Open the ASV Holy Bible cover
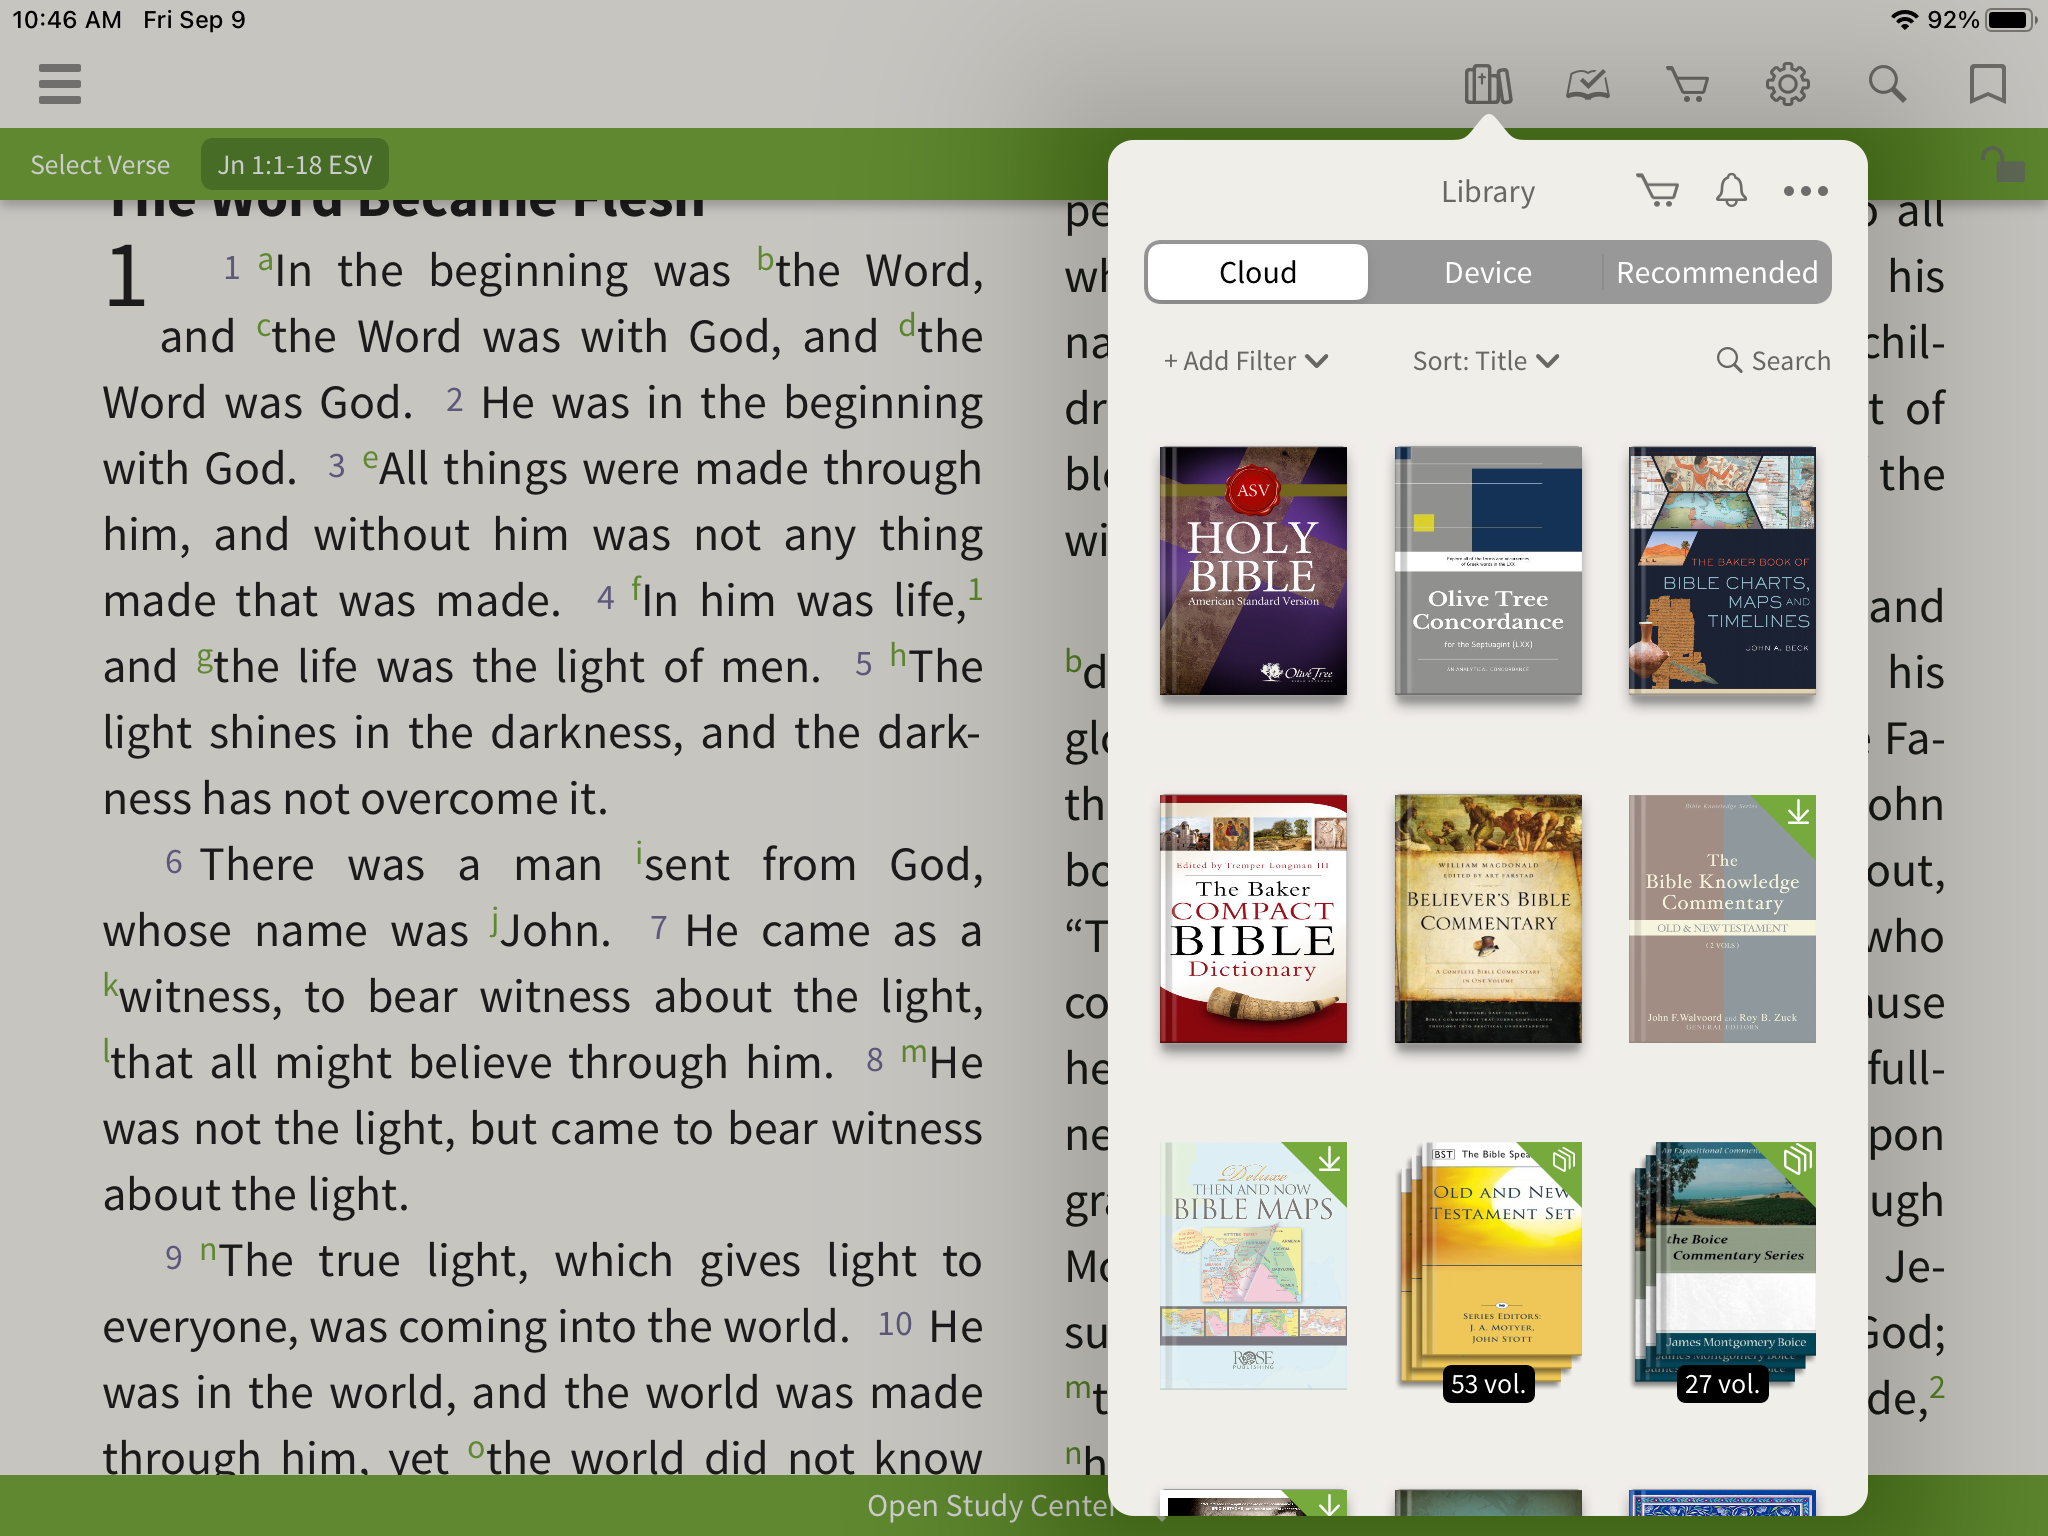2048x1536 pixels. point(1253,571)
